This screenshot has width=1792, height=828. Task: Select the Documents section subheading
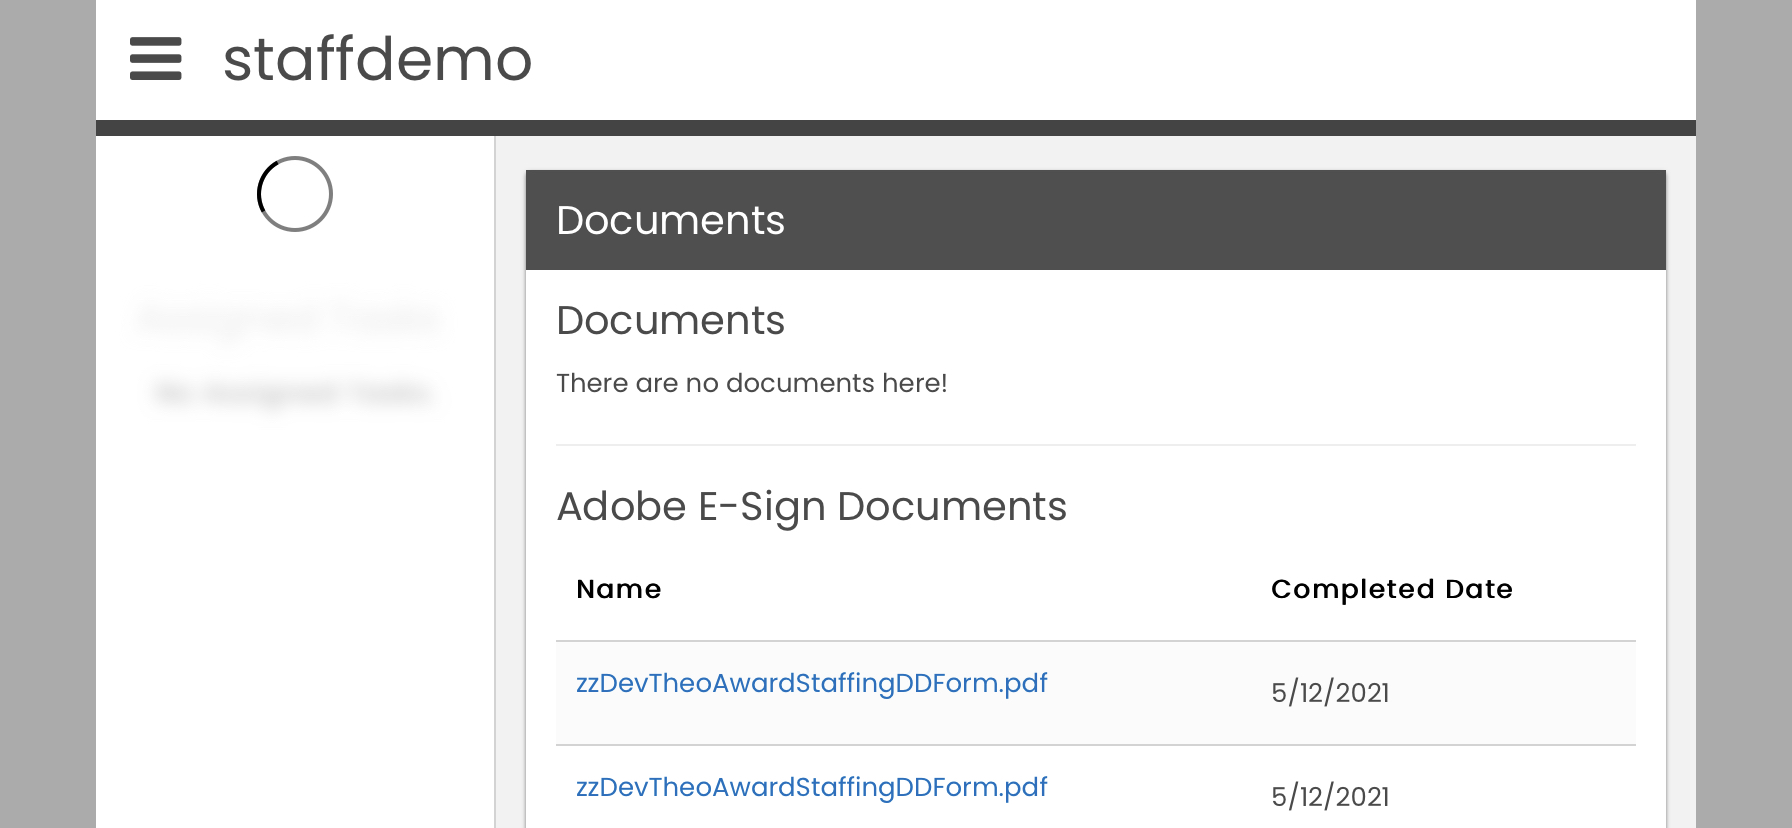tap(670, 321)
